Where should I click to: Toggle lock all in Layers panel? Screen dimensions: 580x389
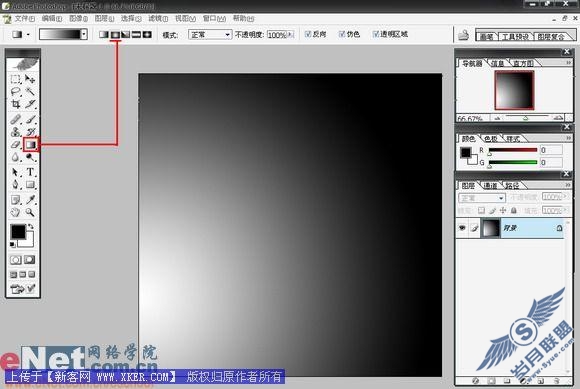pos(513,210)
